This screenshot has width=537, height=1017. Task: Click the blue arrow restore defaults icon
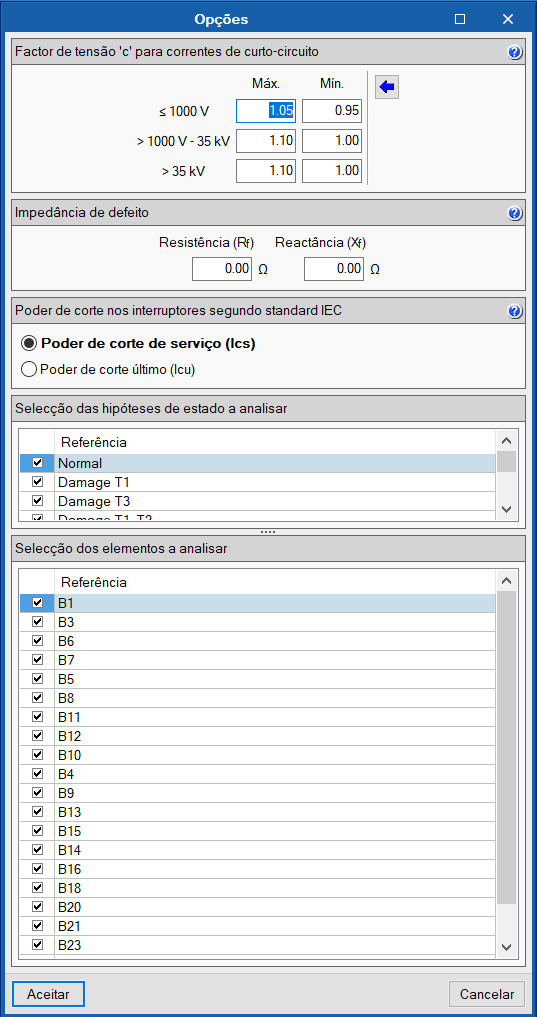387,87
